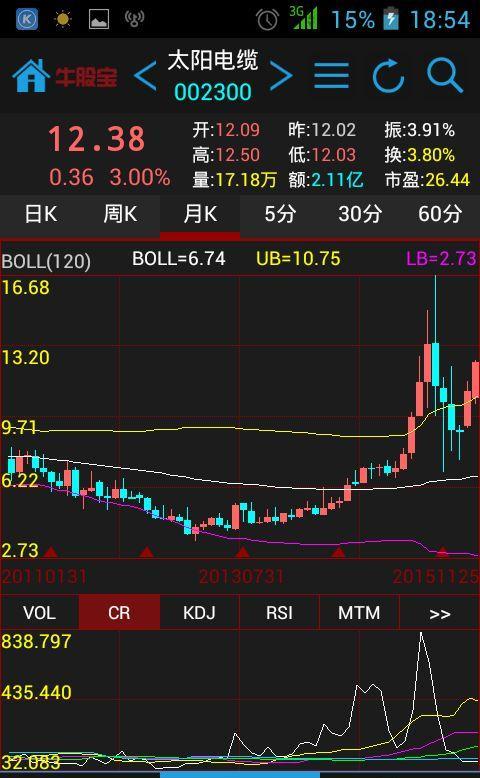Tap the stock name 太阳电缆

pos(213,61)
